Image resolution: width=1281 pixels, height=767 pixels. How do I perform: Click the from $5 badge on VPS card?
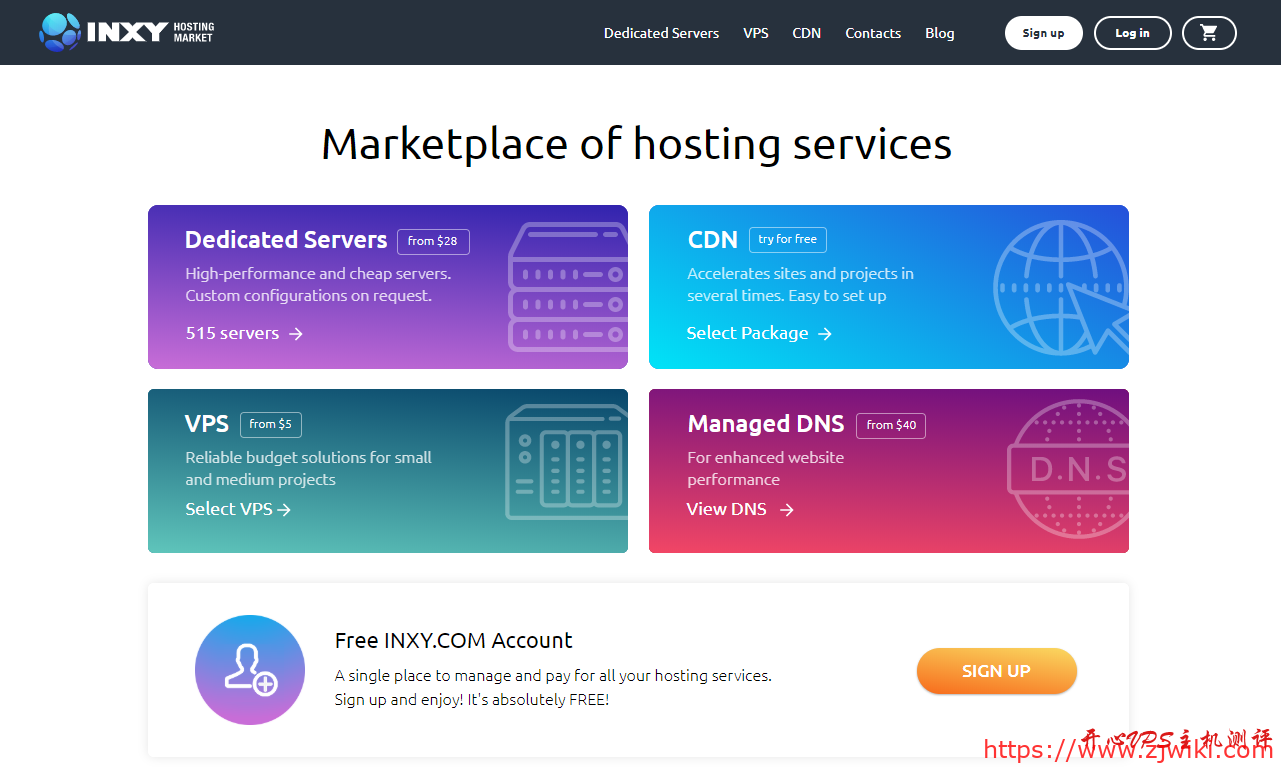pos(270,424)
